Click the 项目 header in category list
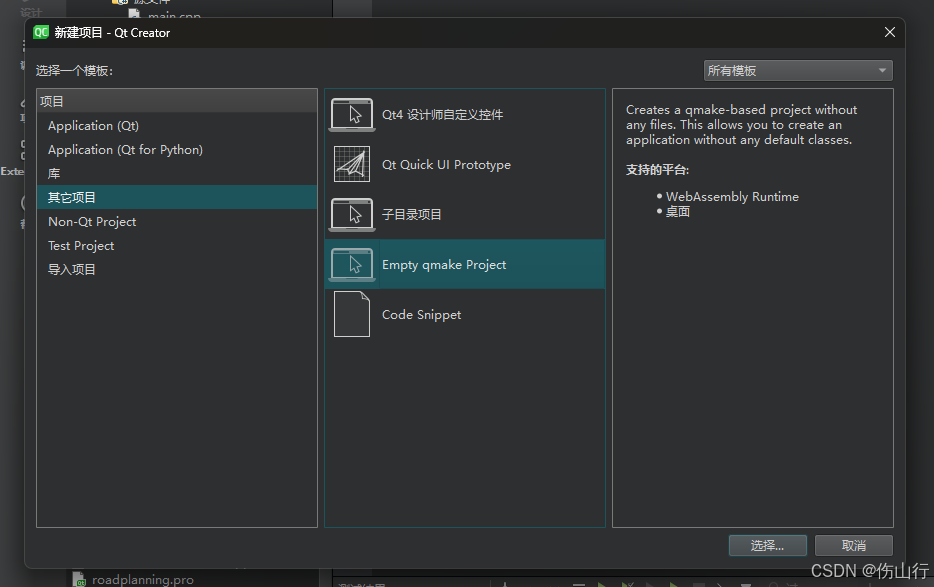 coord(177,101)
